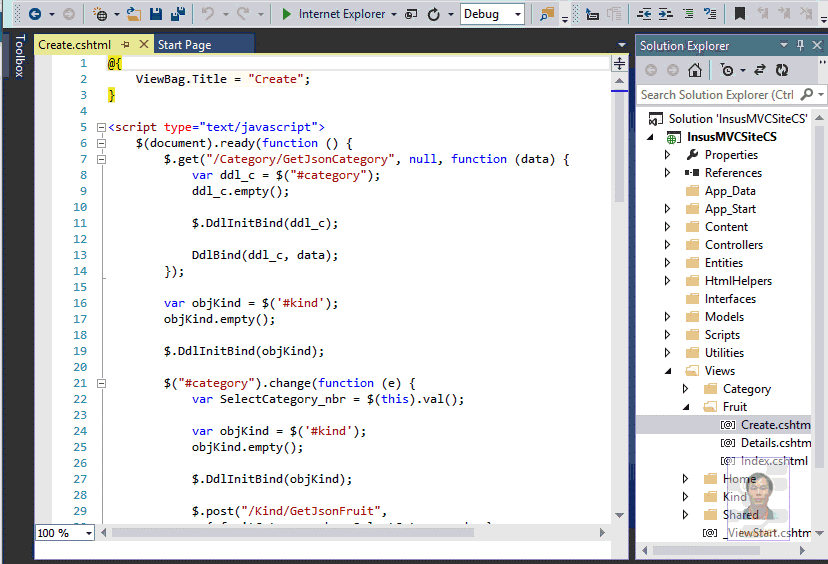
Task: Click the Find in Files toolbar icon
Action: (x=547, y=14)
